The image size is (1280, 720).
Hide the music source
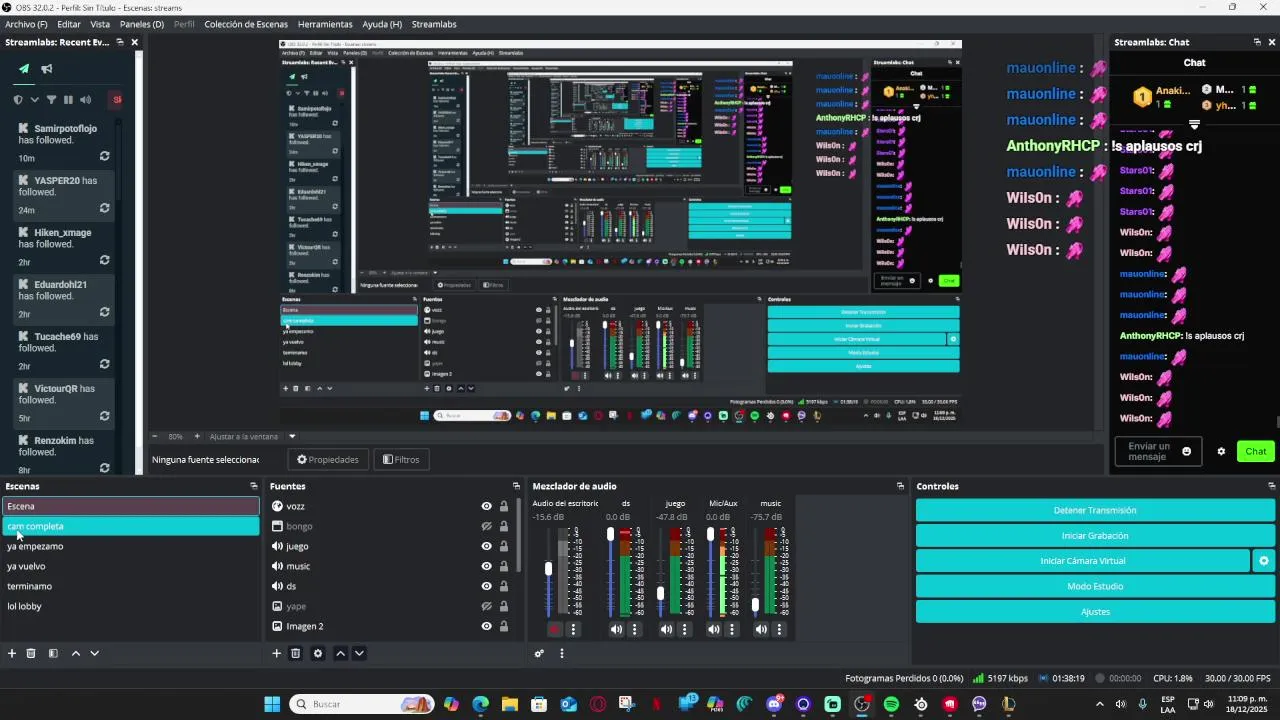pyautogui.click(x=486, y=566)
